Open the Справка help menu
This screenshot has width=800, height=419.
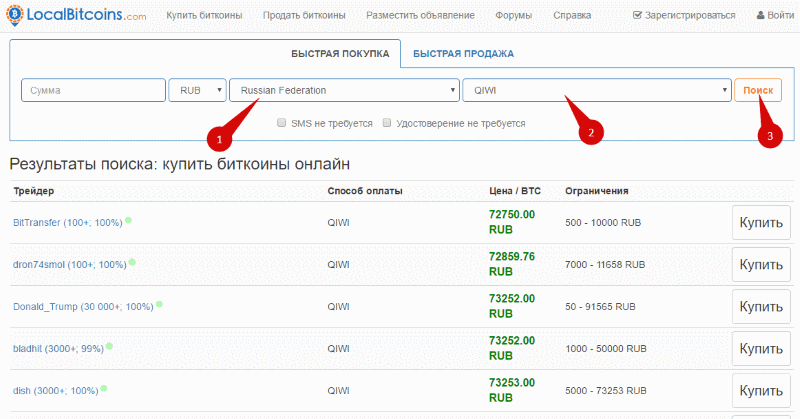click(572, 15)
